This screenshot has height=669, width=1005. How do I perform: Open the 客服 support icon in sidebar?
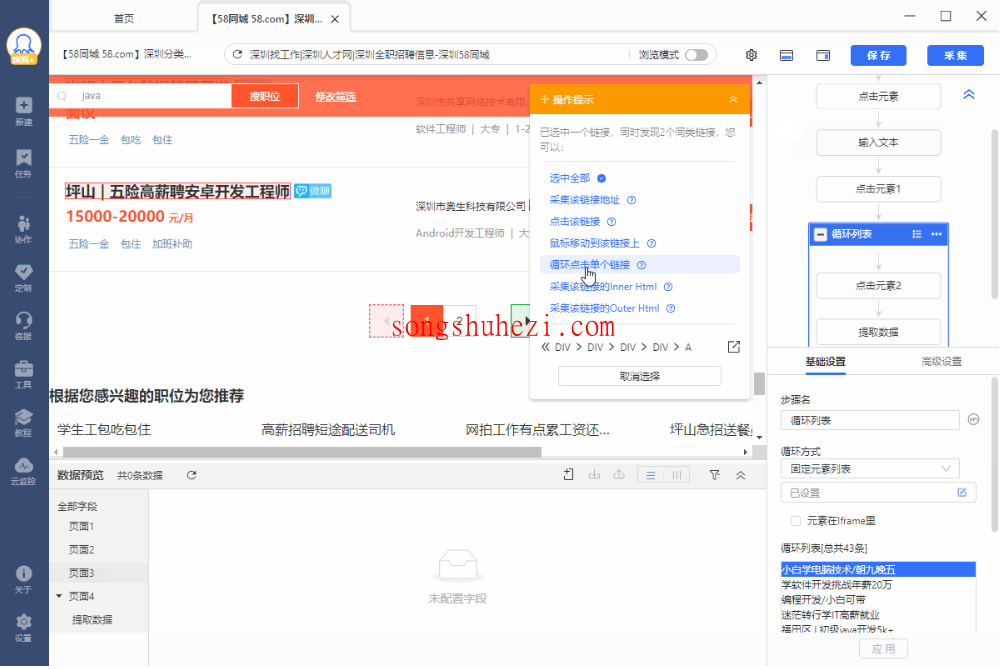pos(24,326)
